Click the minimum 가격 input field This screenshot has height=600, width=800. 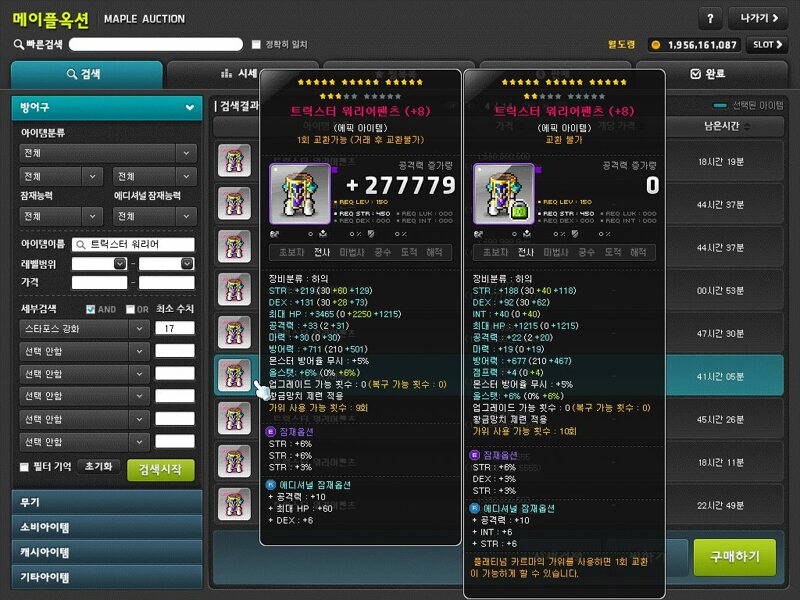click(99, 283)
